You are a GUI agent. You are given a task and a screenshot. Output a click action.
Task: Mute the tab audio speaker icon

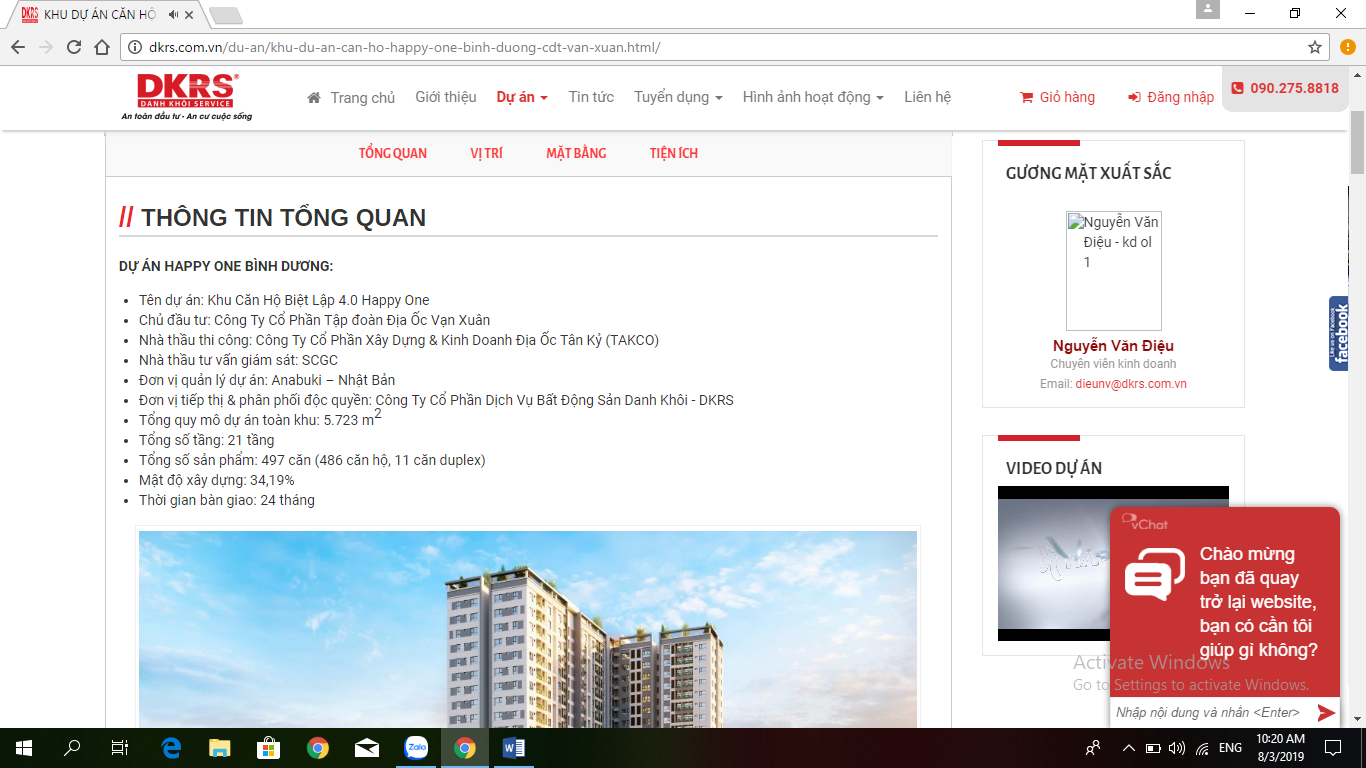pyautogui.click(x=174, y=14)
